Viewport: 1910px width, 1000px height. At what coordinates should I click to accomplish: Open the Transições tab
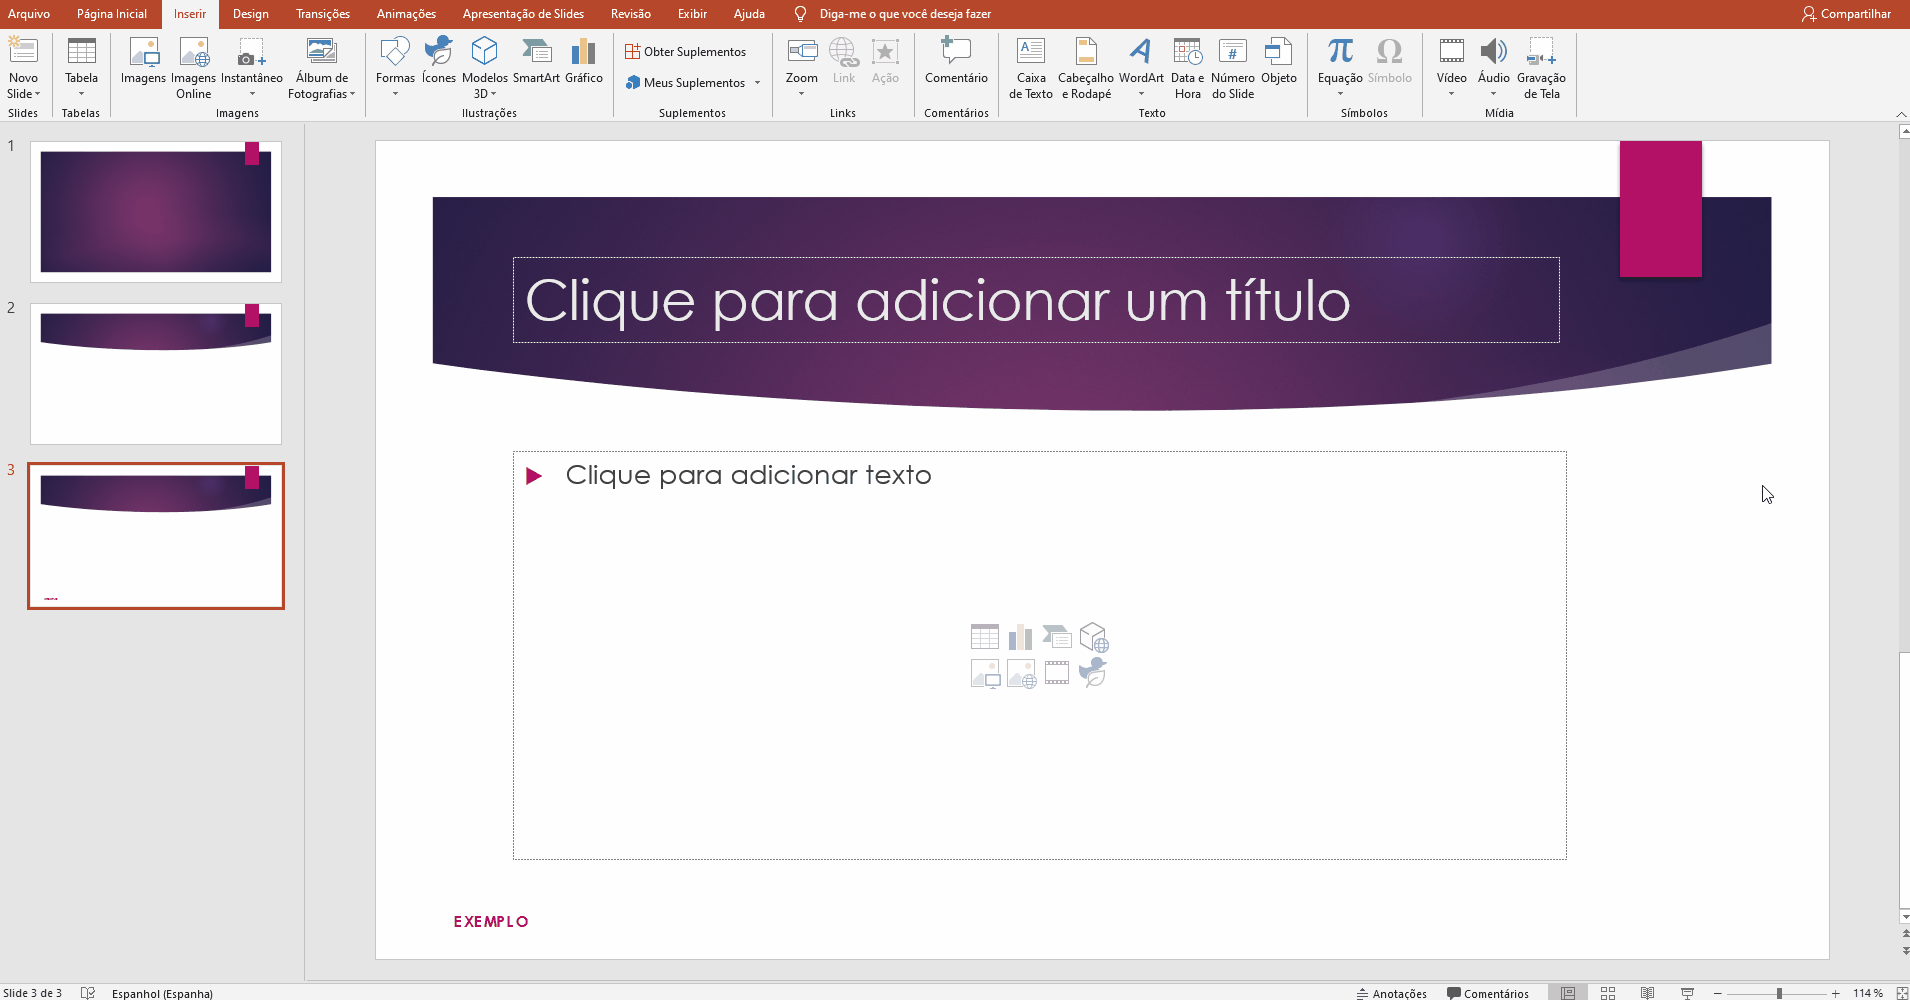click(x=323, y=14)
